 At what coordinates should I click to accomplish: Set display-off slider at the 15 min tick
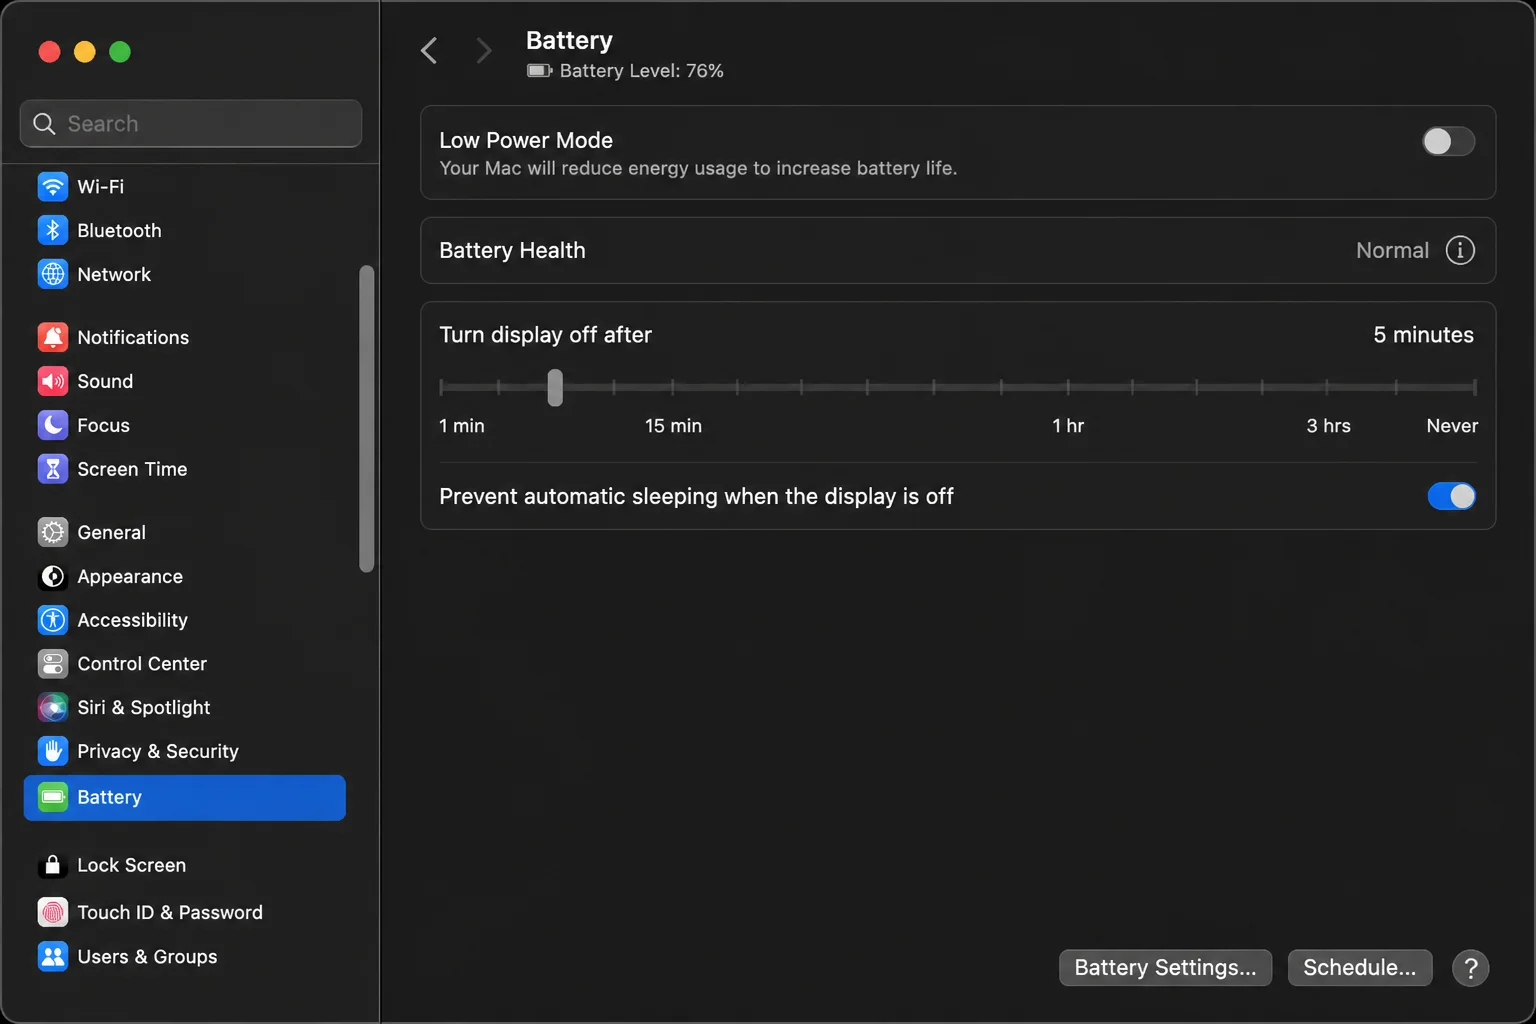click(x=673, y=387)
